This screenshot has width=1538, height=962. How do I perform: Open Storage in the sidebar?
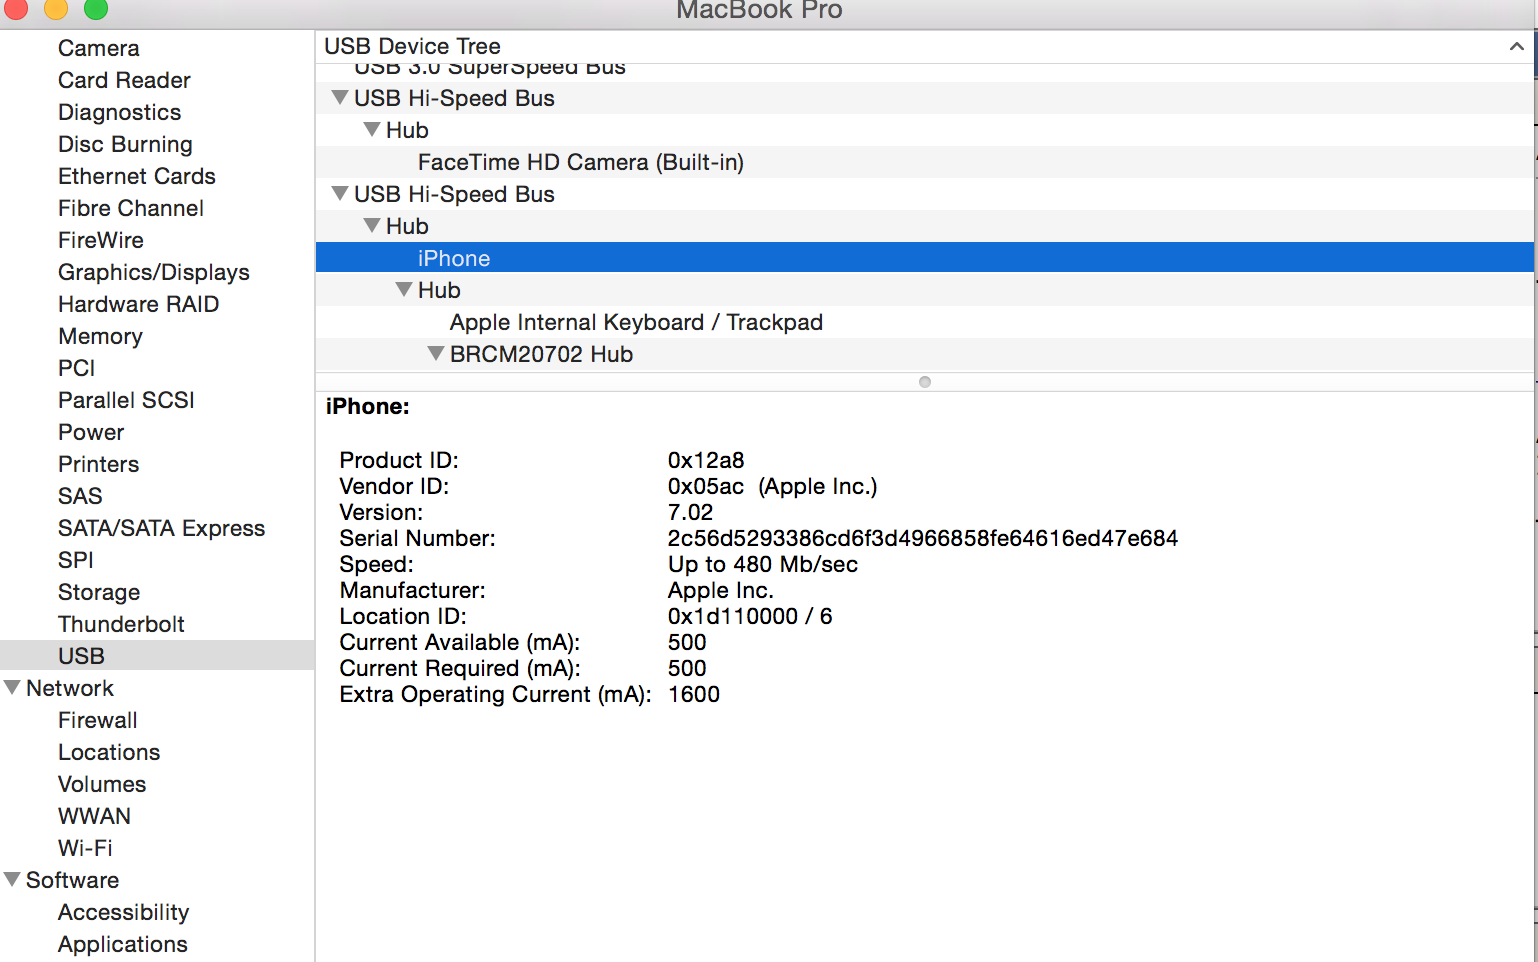(99, 592)
